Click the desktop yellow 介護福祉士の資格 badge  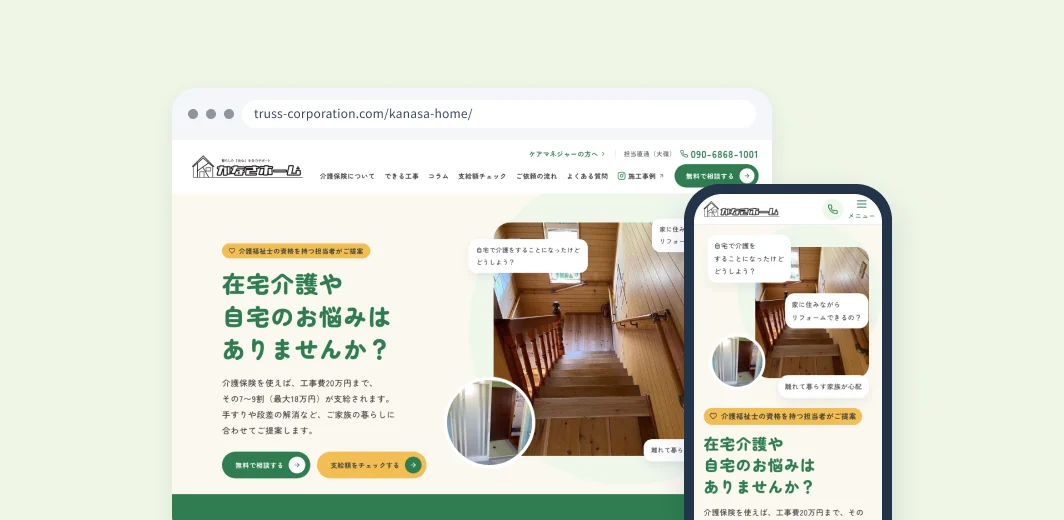pyautogui.click(x=296, y=251)
